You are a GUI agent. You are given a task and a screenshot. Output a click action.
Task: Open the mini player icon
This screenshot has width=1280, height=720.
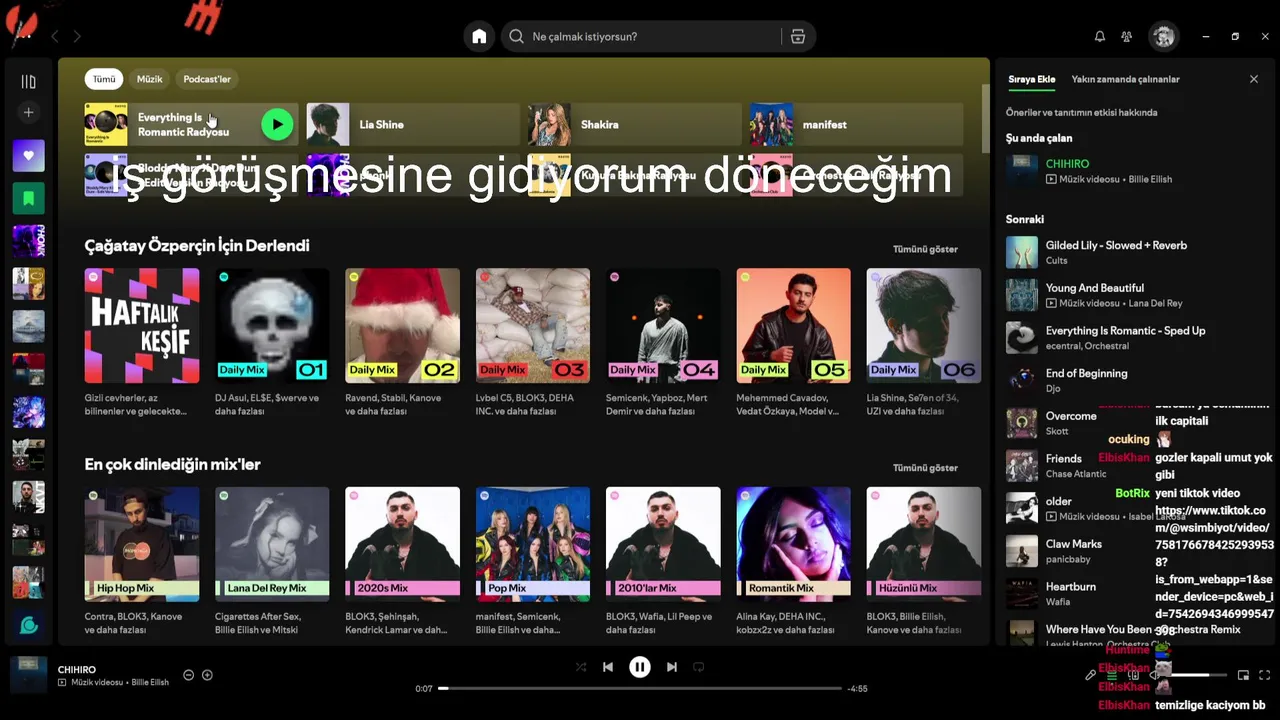click(1243, 675)
